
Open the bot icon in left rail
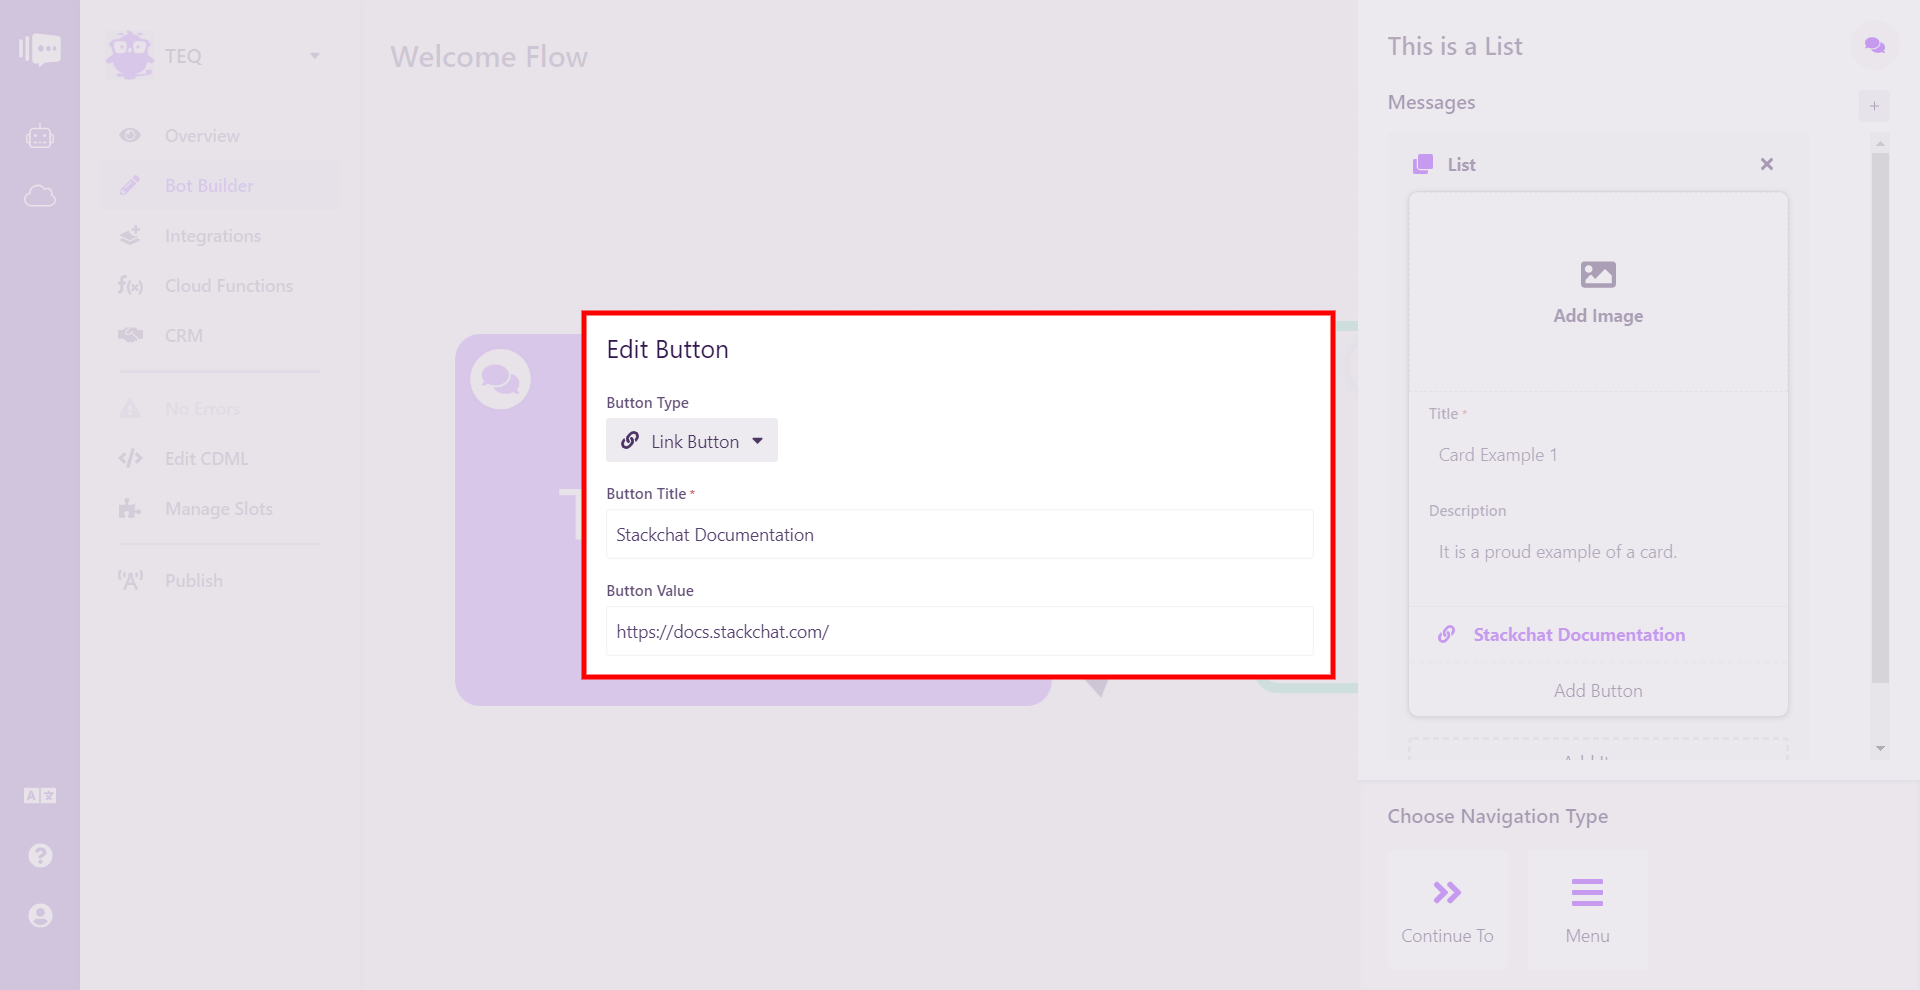[x=40, y=136]
